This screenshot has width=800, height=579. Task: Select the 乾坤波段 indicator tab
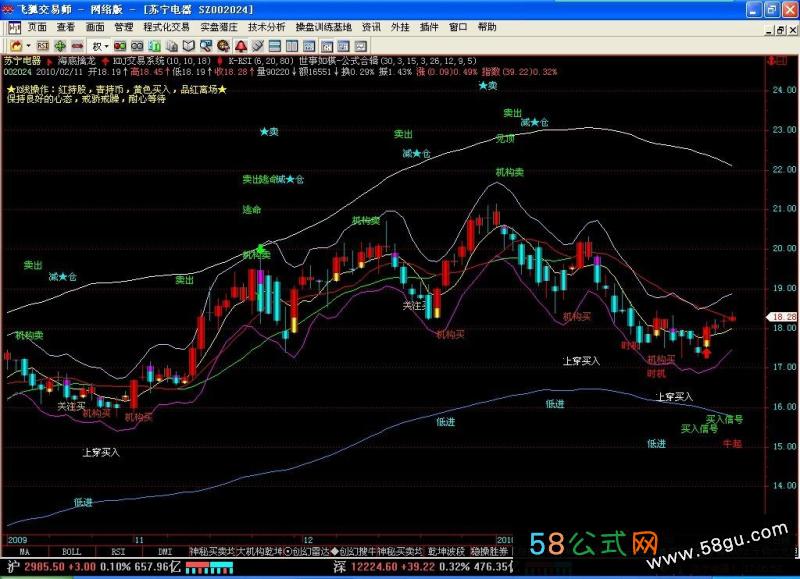coord(446,551)
